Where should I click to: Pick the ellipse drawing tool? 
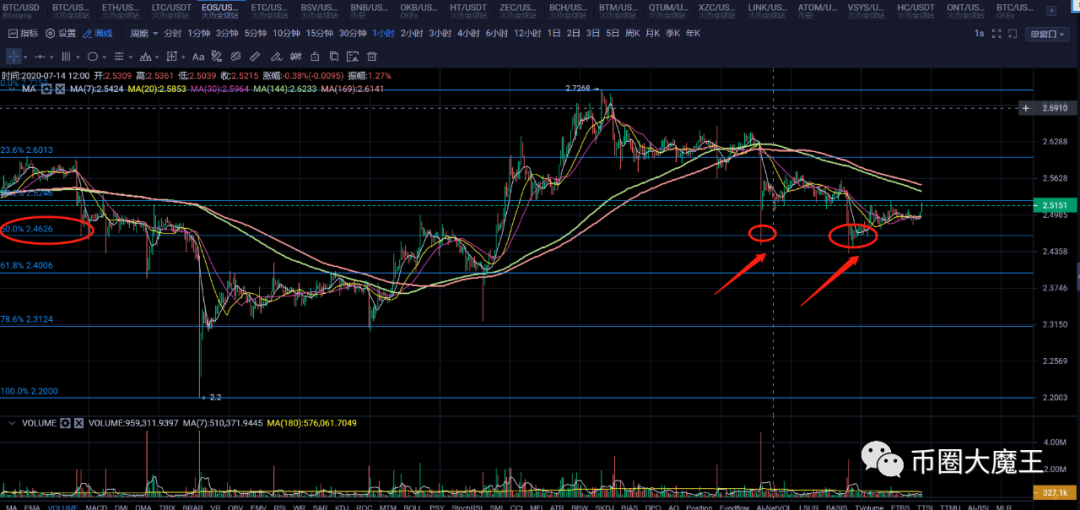pyautogui.click(x=92, y=57)
